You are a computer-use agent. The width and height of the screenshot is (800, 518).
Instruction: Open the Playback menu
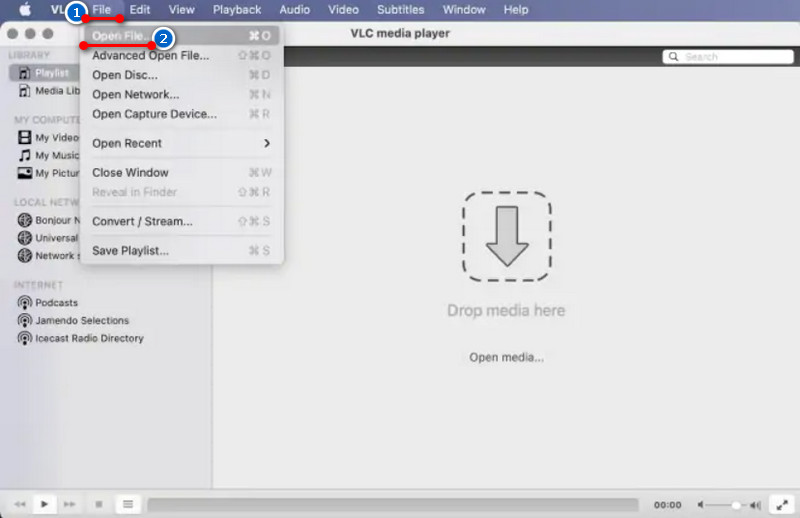click(237, 10)
